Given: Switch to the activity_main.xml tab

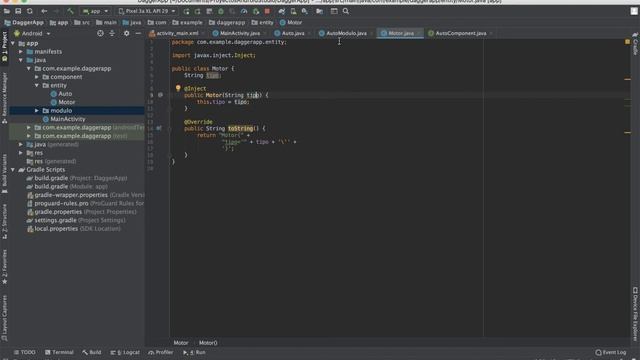Looking at the screenshot, I should coord(176,33).
